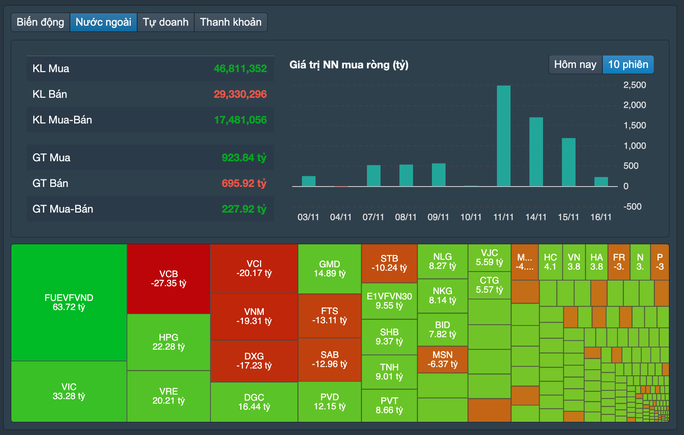Open the Tự doanh tab

click(165, 21)
